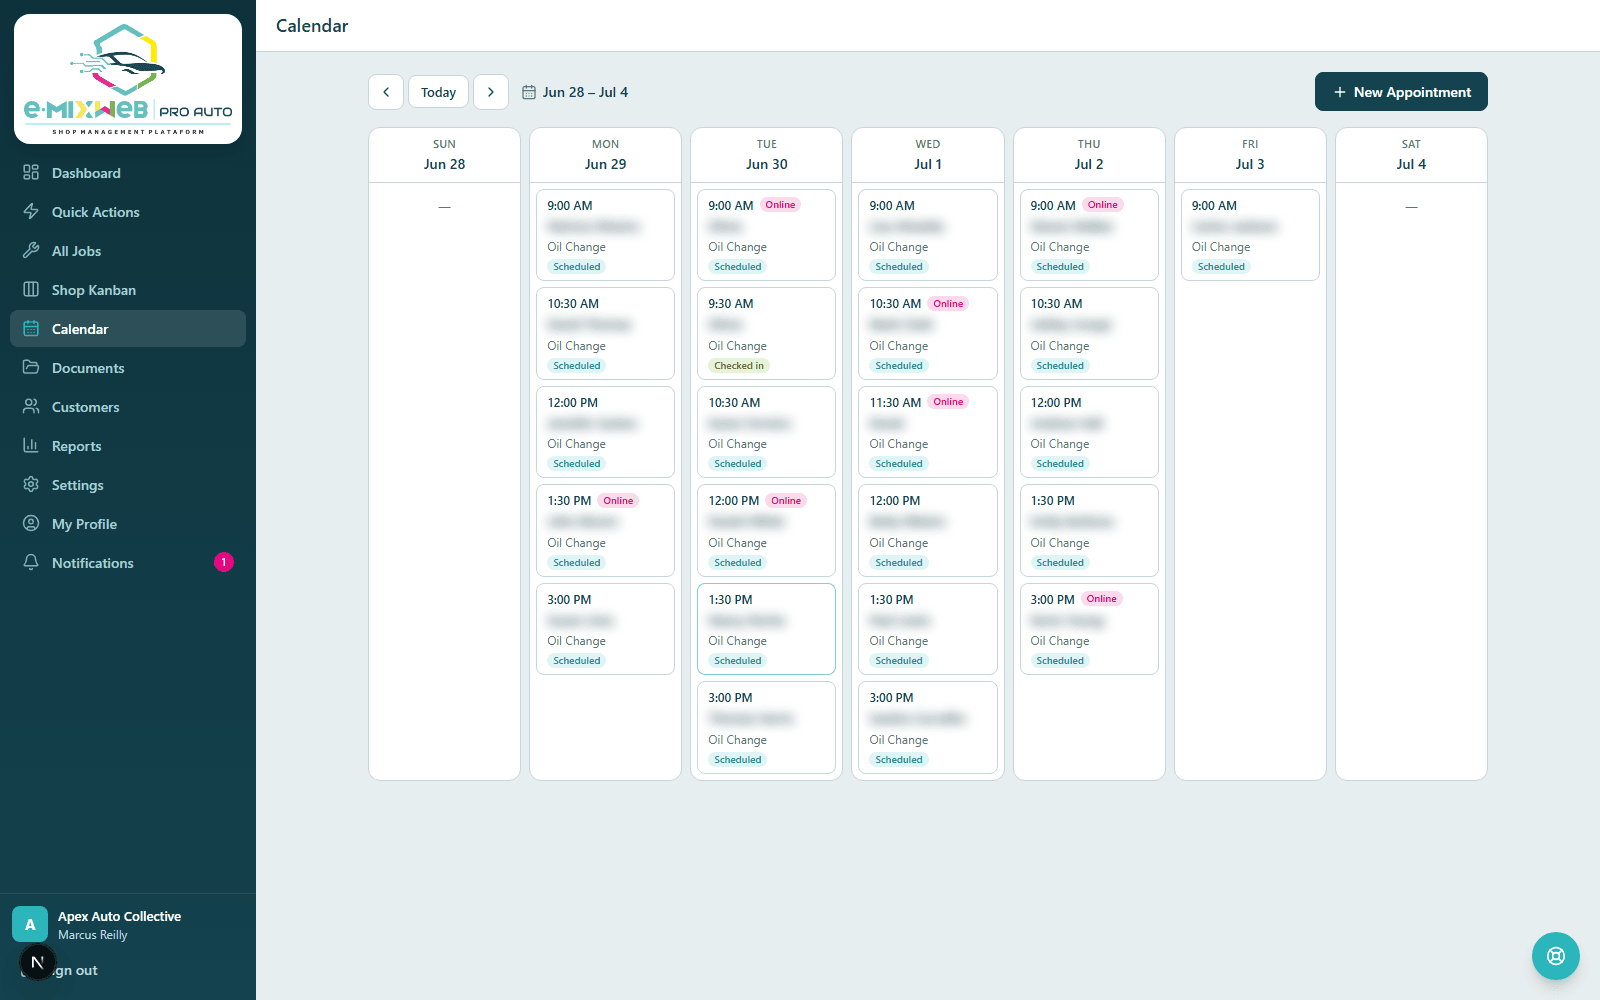
Task: Select the Fri Jul 3 column header
Action: 1250,155
